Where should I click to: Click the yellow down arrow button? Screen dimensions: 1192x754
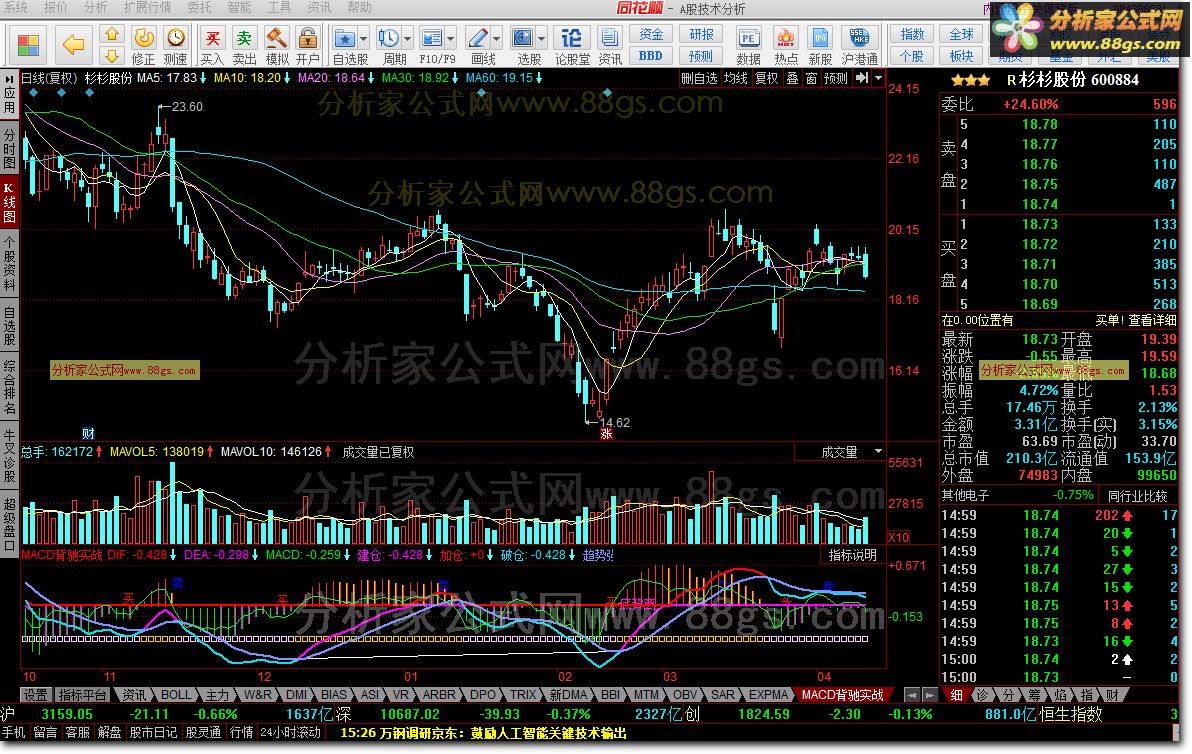[x=112, y=55]
